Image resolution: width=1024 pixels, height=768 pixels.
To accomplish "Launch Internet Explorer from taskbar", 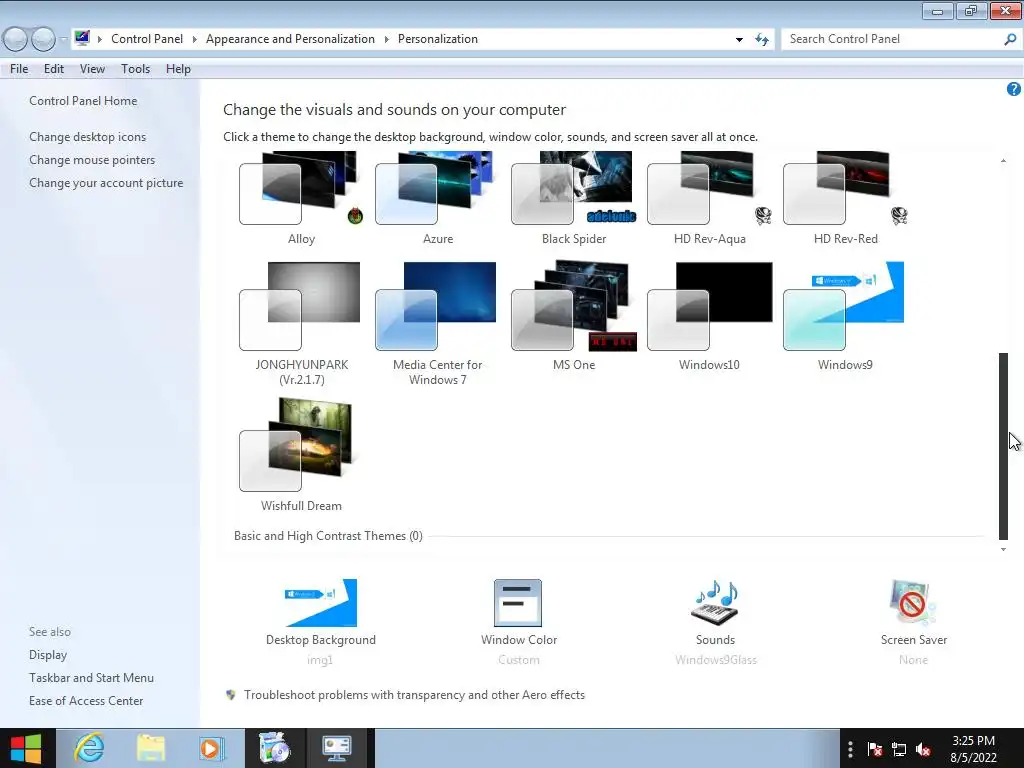I will click(x=89, y=748).
